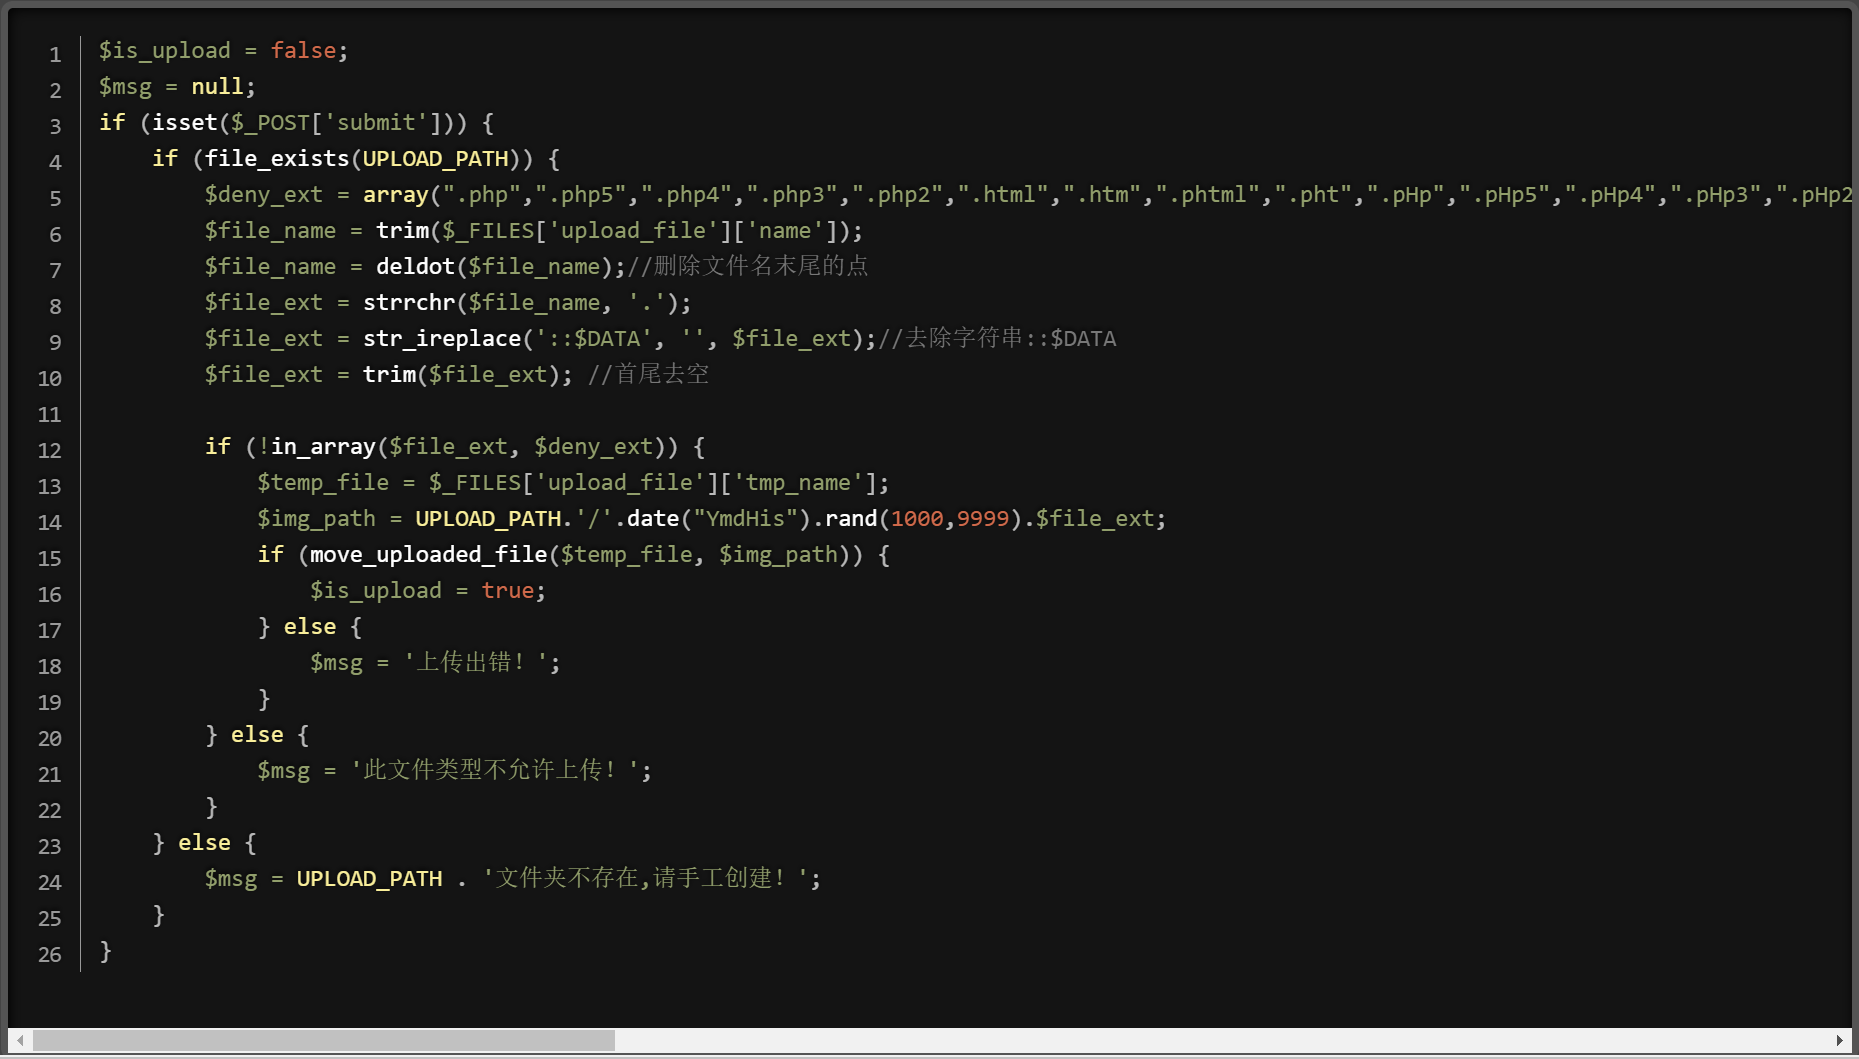1859x1059 pixels.
Task: Click the strrchr function on line 8
Action: 409,302
